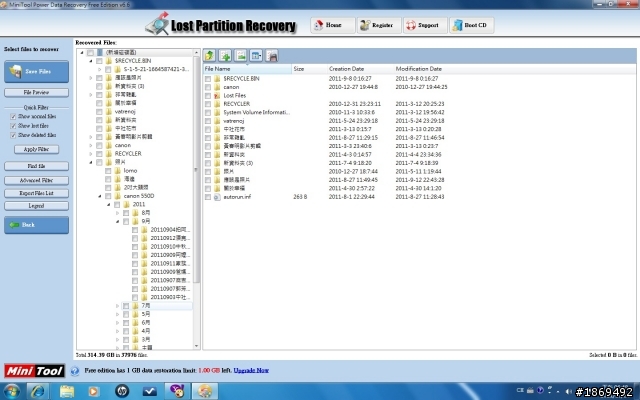Click the 2011 folder icon in tree
The image size is (640, 400).
point(127,204)
